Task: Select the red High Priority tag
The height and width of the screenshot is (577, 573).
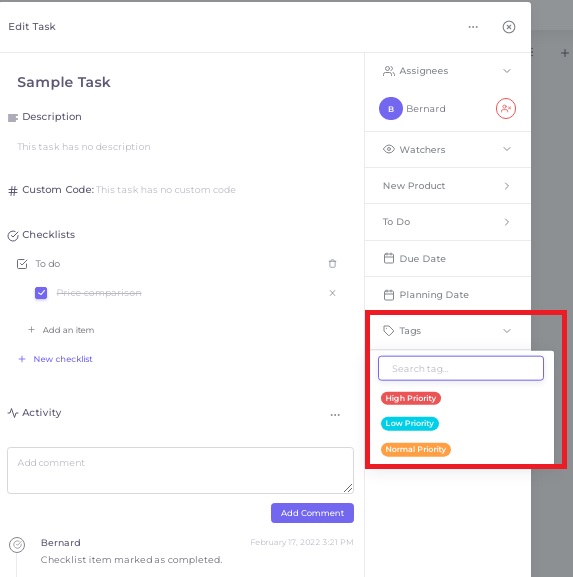Action: point(411,398)
